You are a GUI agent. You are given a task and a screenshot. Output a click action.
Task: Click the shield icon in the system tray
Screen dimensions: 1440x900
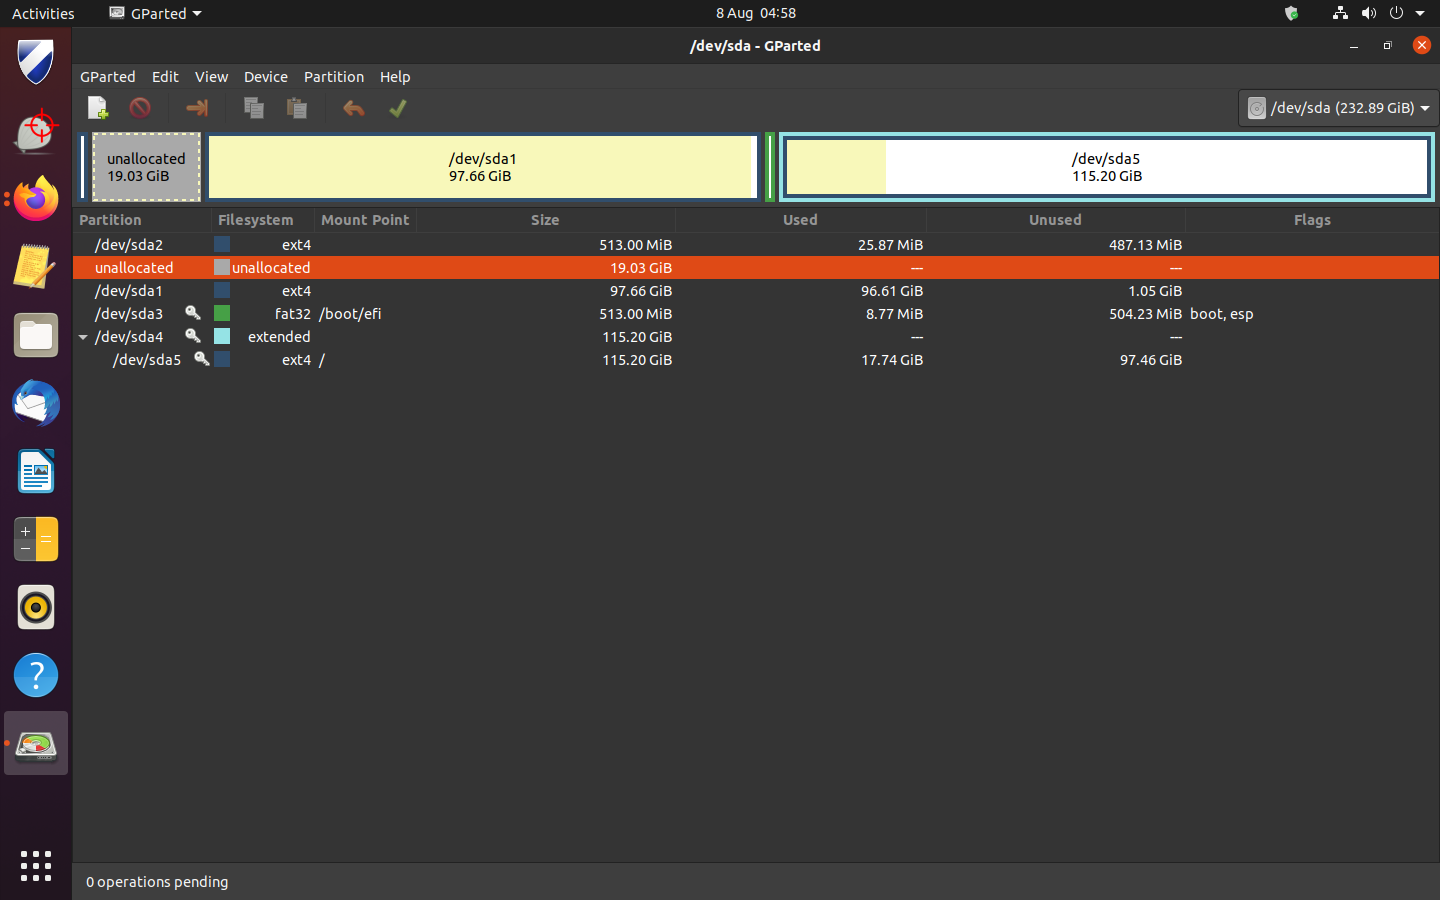point(1291,13)
